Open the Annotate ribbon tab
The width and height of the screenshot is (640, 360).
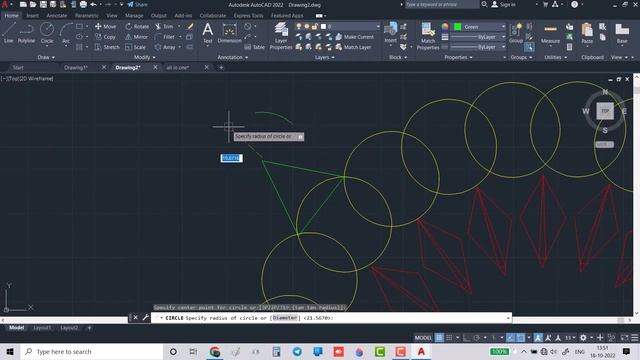pyautogui.click(x=56, y=16)
